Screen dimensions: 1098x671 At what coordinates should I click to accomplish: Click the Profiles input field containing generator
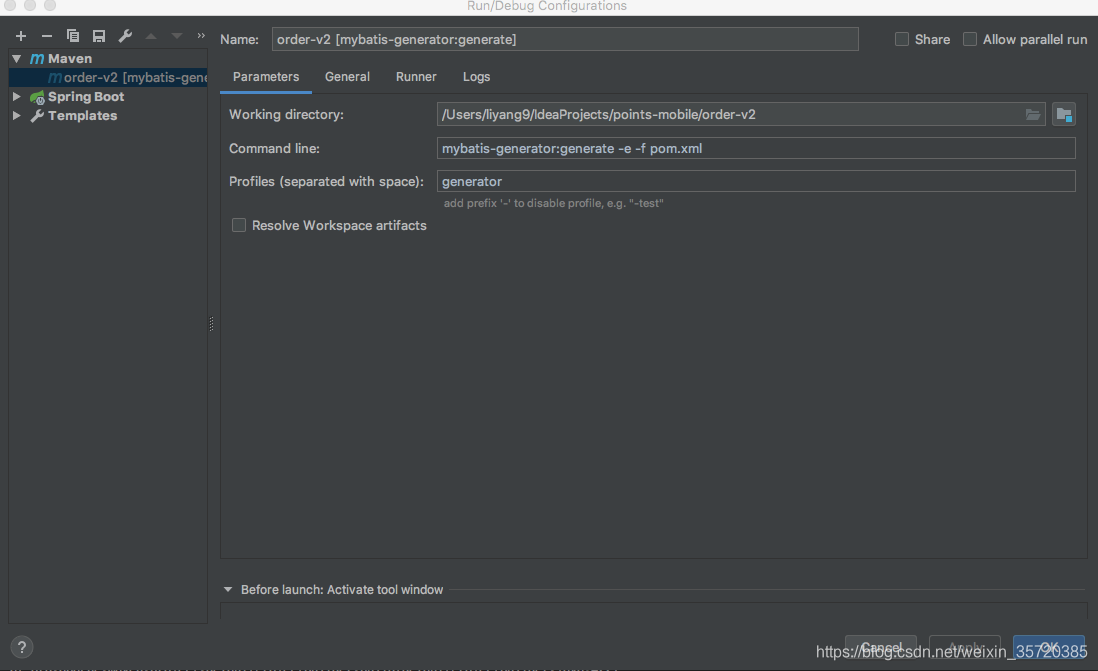point(756,181)
